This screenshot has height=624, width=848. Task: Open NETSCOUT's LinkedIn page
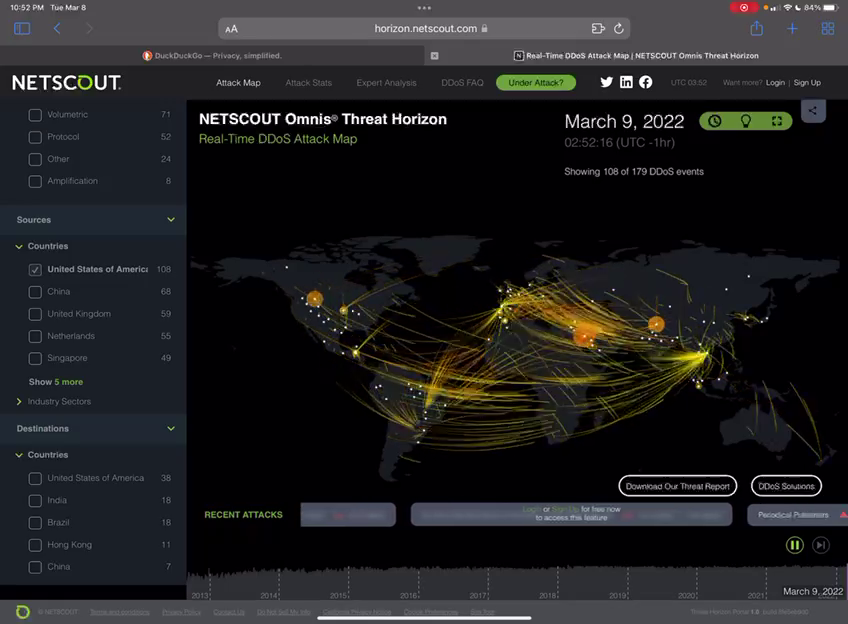pyautogui.click(x=626, y=82)
